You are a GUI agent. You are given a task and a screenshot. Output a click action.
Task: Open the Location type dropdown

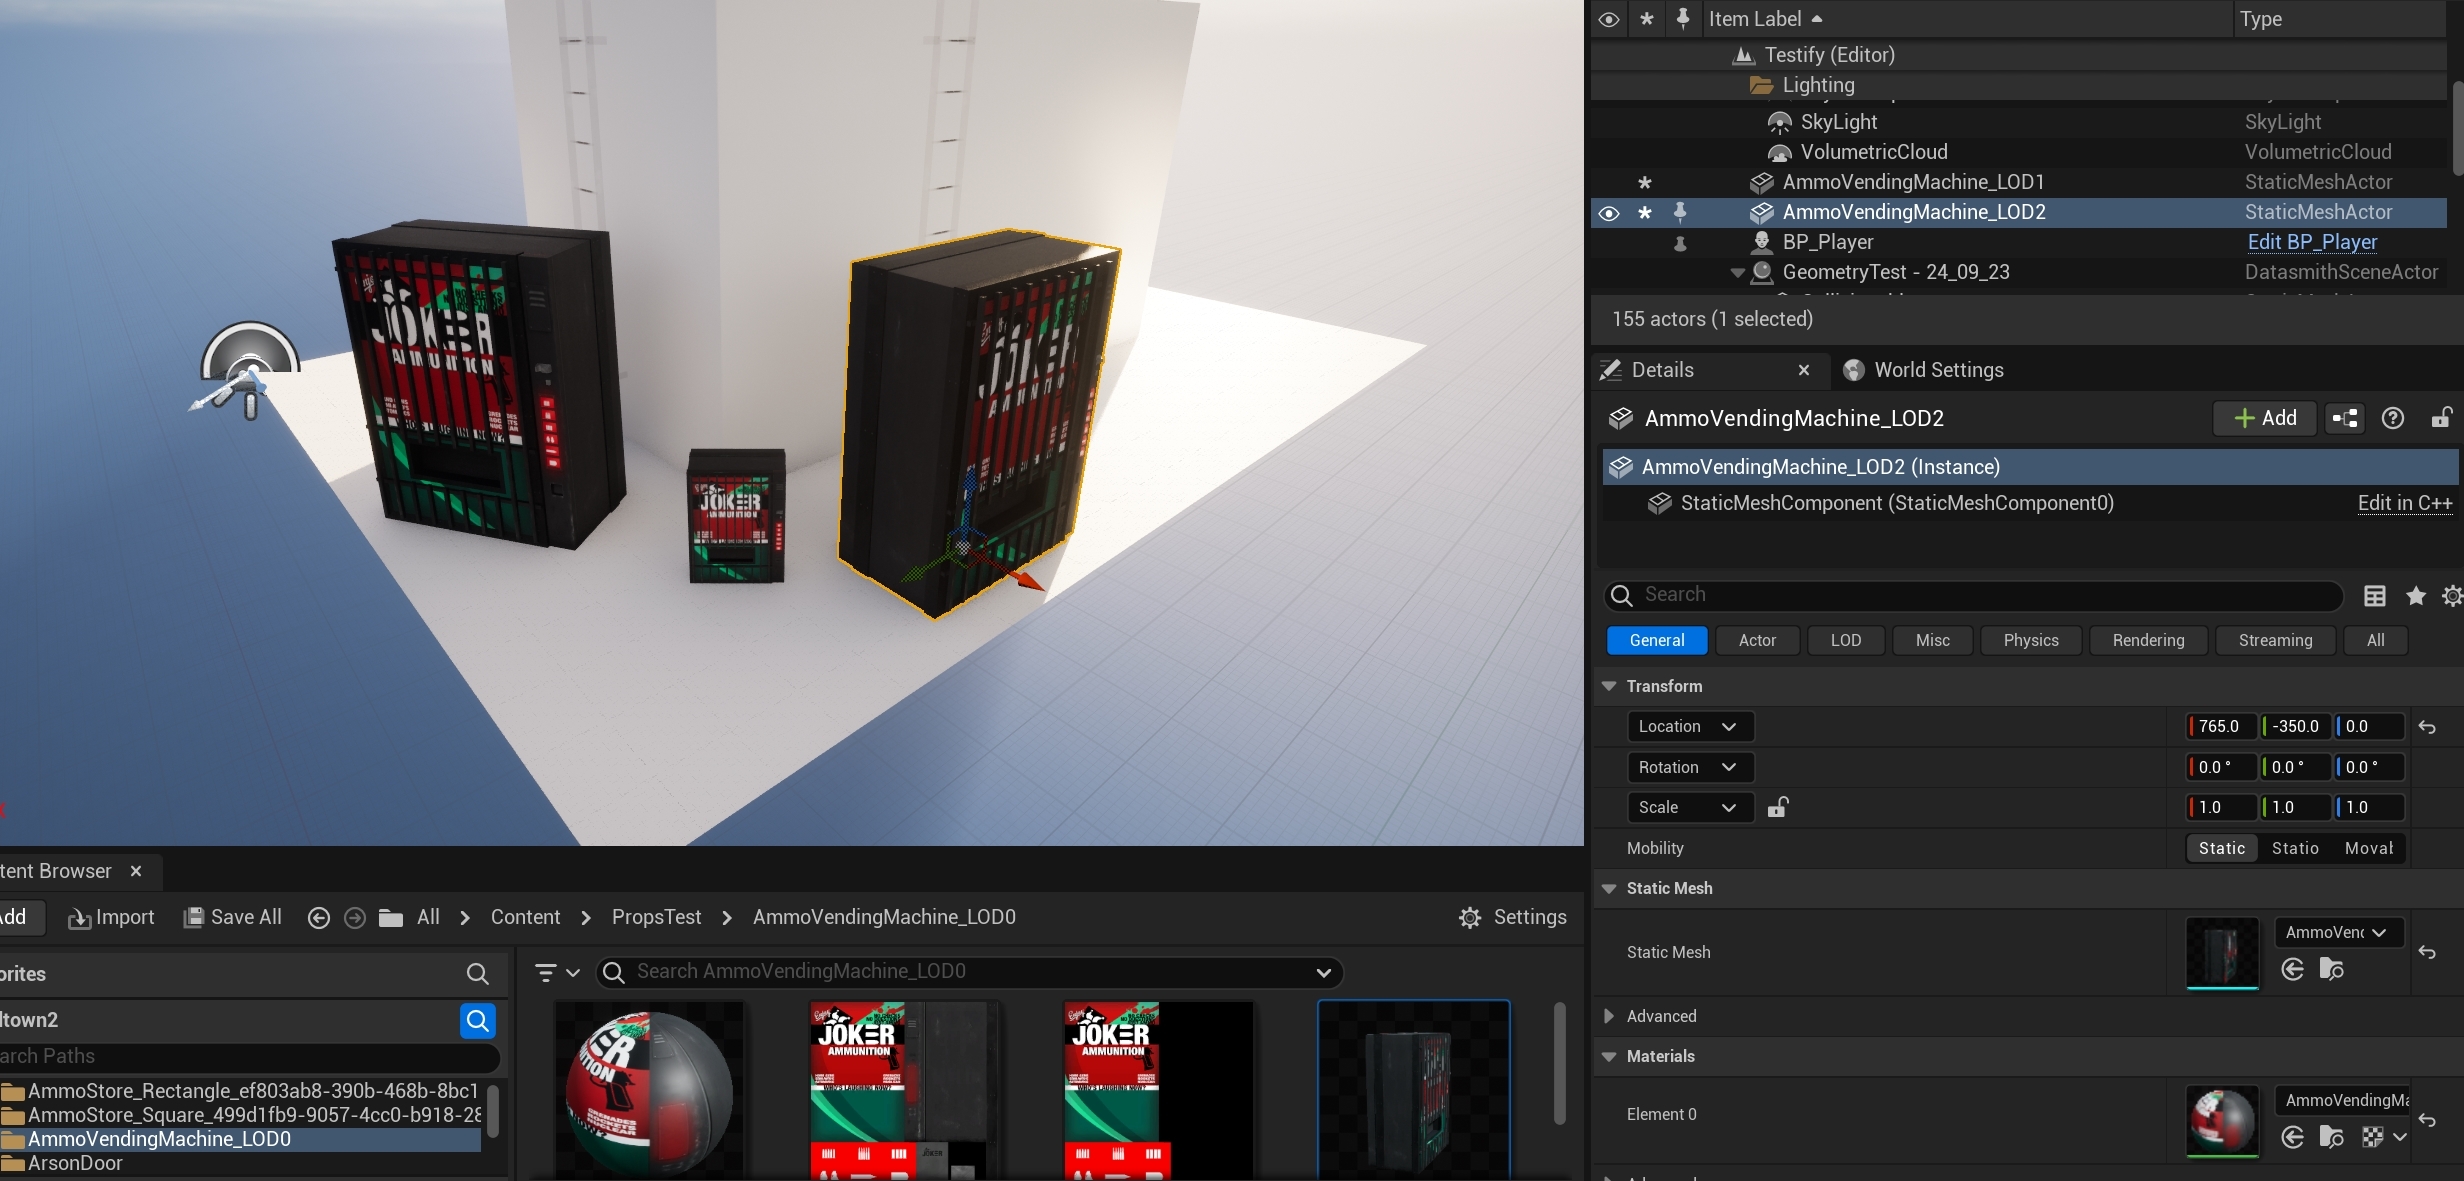tap(1689, 727)
